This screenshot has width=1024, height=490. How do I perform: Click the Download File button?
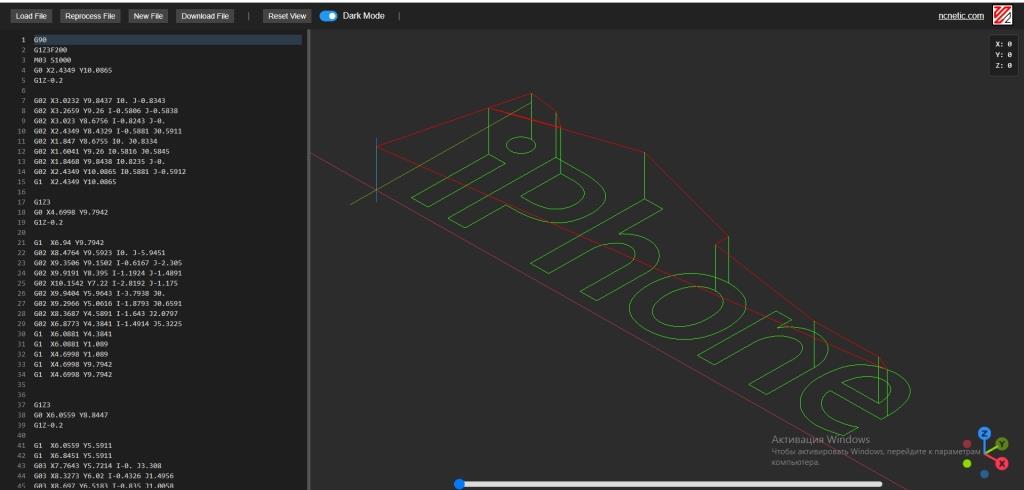[205, 16]
